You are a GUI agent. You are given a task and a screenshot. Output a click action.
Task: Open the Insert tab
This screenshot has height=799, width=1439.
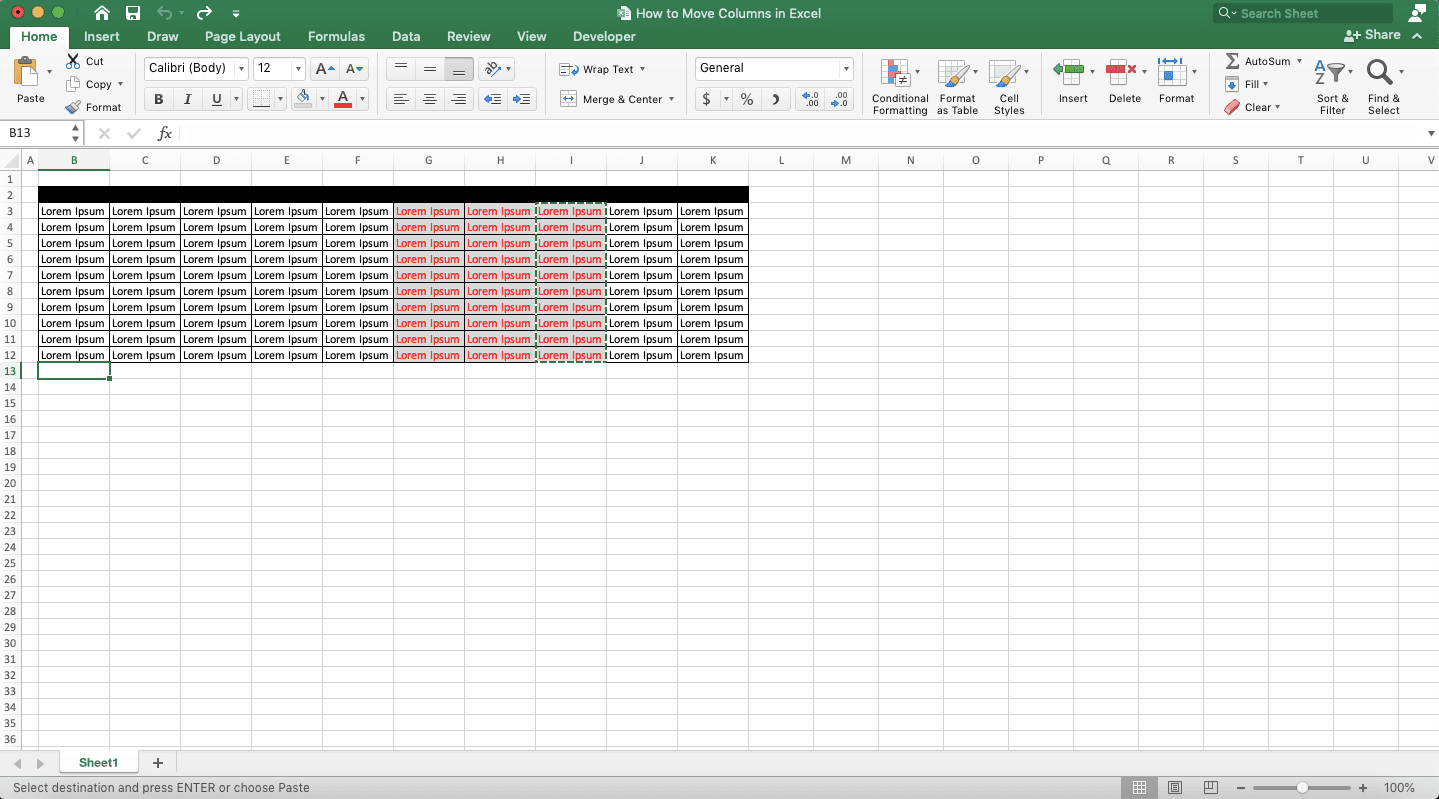tap(102, 36)
